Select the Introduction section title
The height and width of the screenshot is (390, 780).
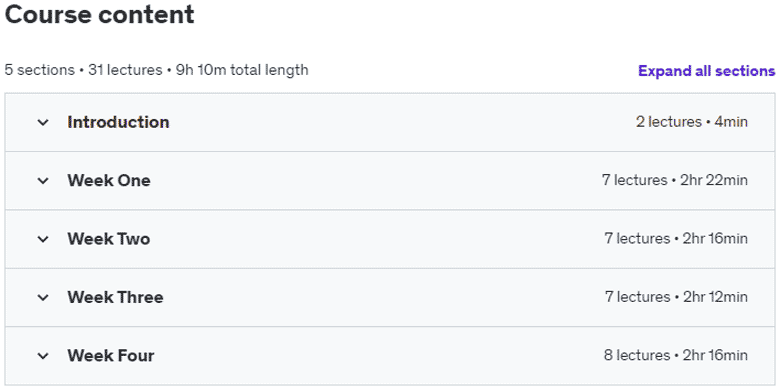(118, 122)
